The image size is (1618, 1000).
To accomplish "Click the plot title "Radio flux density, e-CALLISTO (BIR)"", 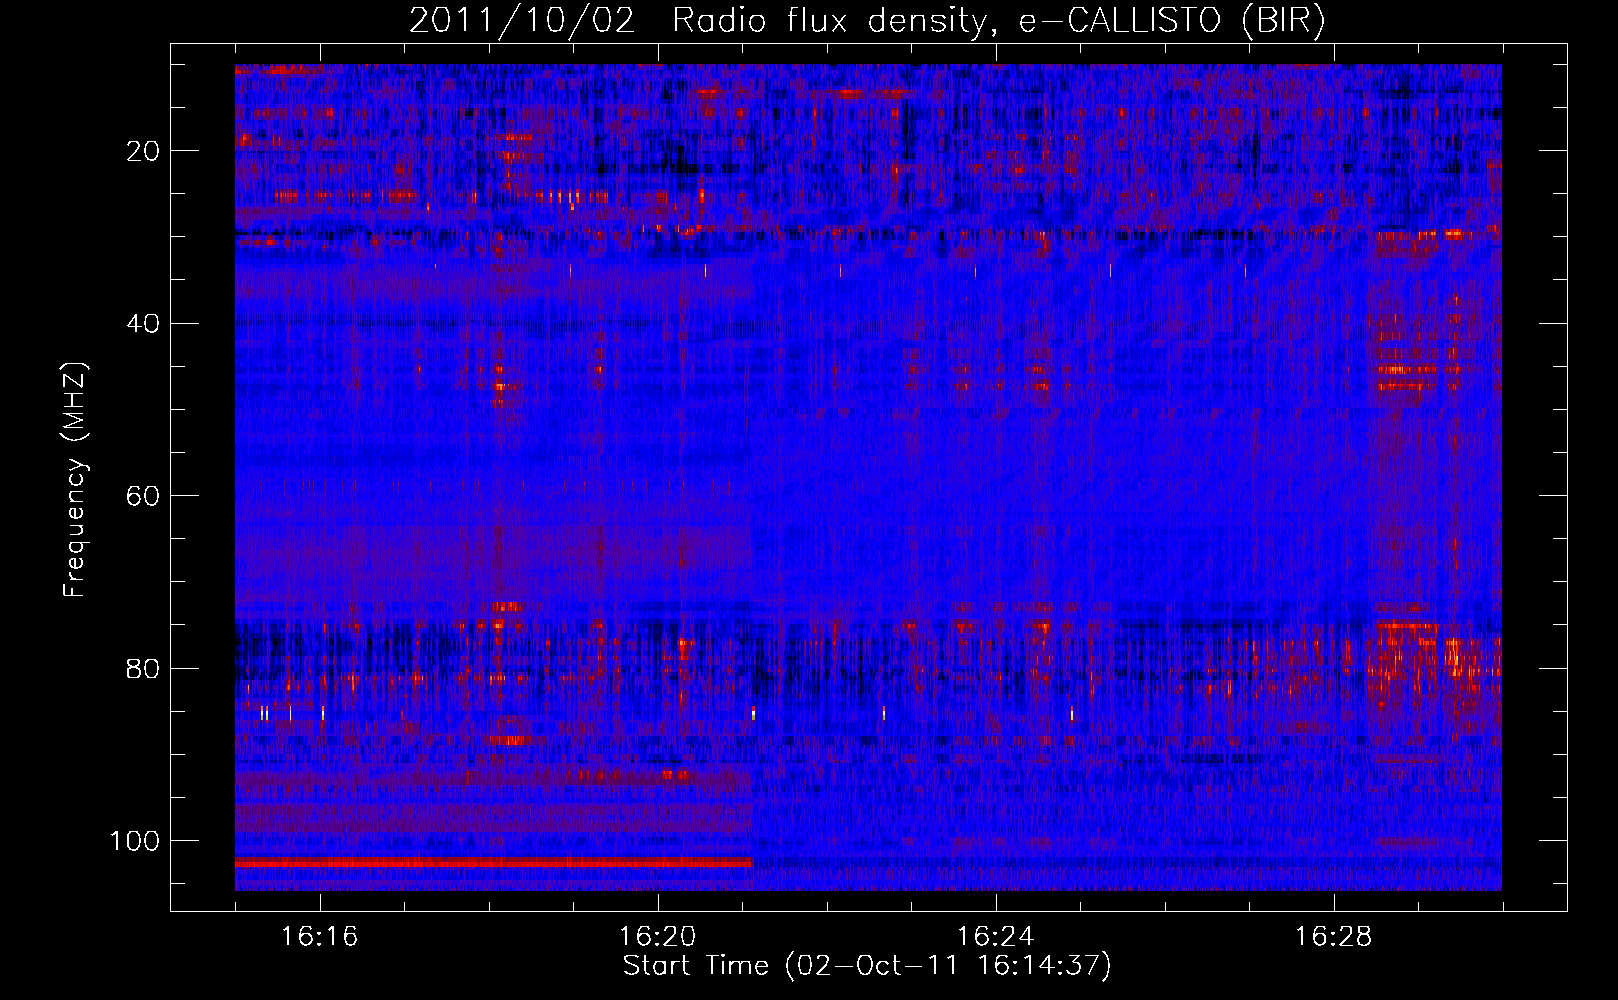I will [x=999, y=21].
